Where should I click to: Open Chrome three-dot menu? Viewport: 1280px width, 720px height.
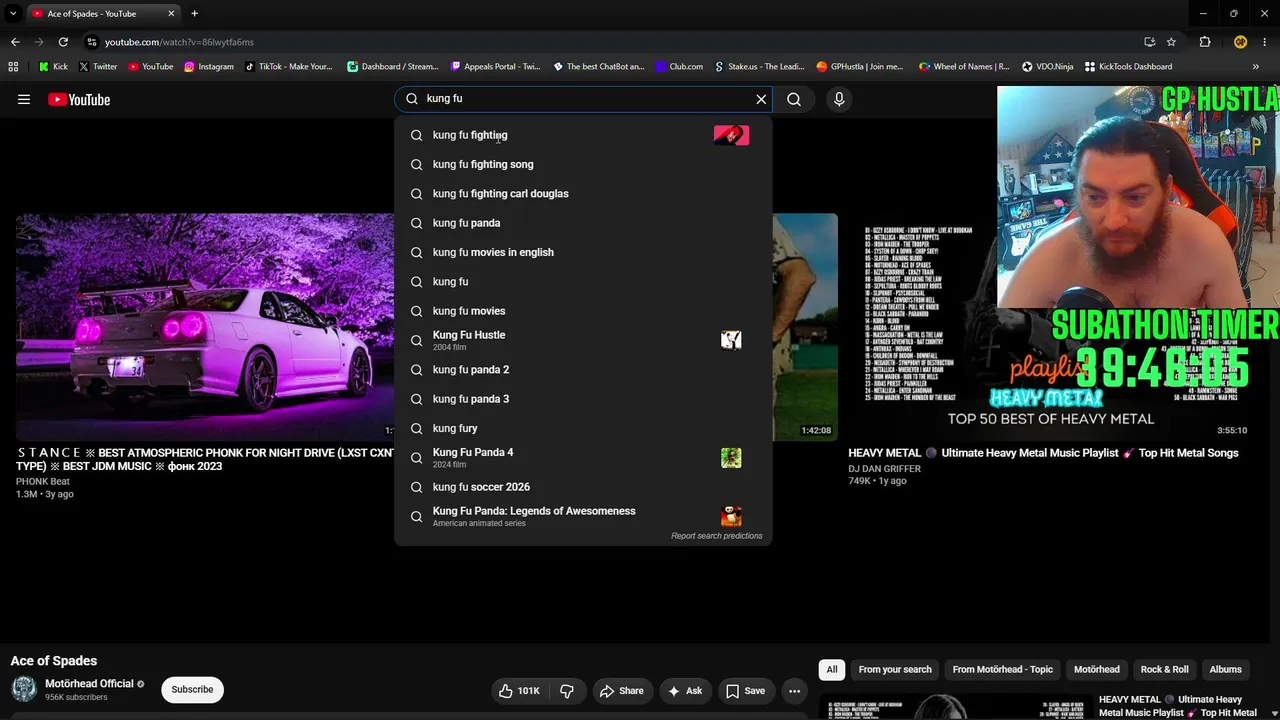[1265, 42]
